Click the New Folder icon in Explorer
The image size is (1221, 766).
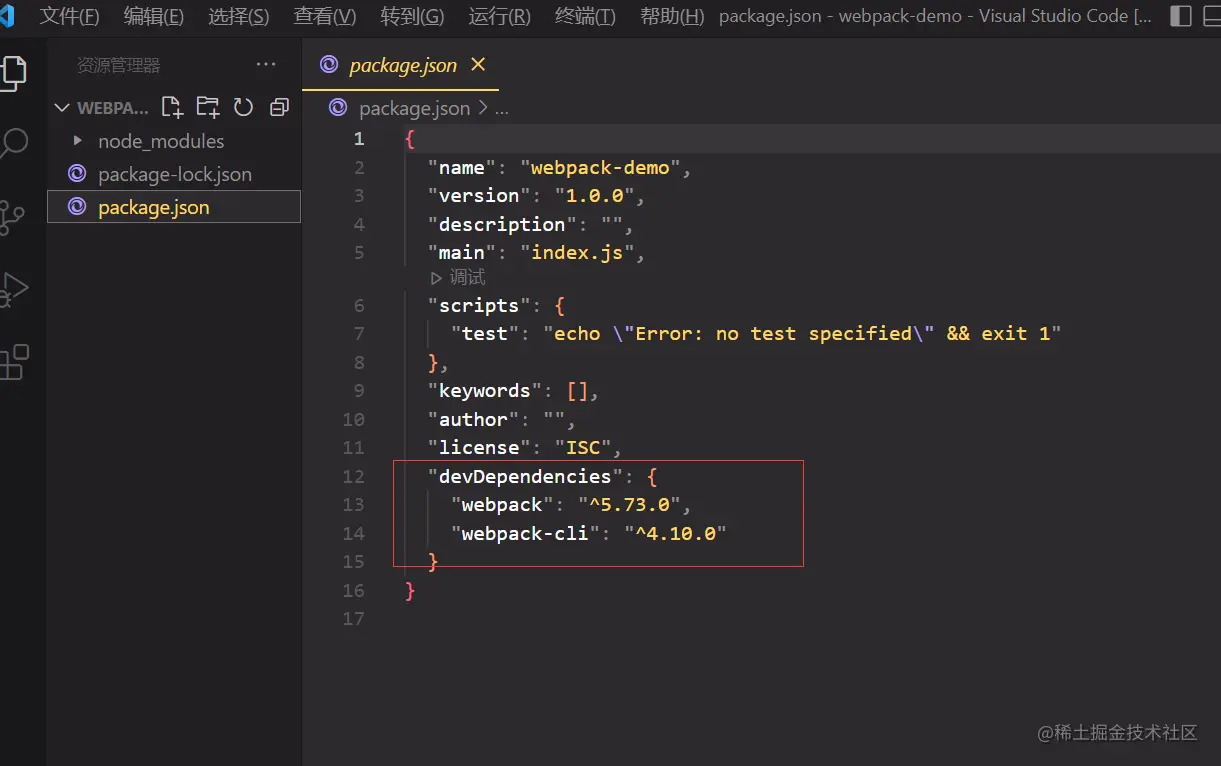[x=207, y=107]
